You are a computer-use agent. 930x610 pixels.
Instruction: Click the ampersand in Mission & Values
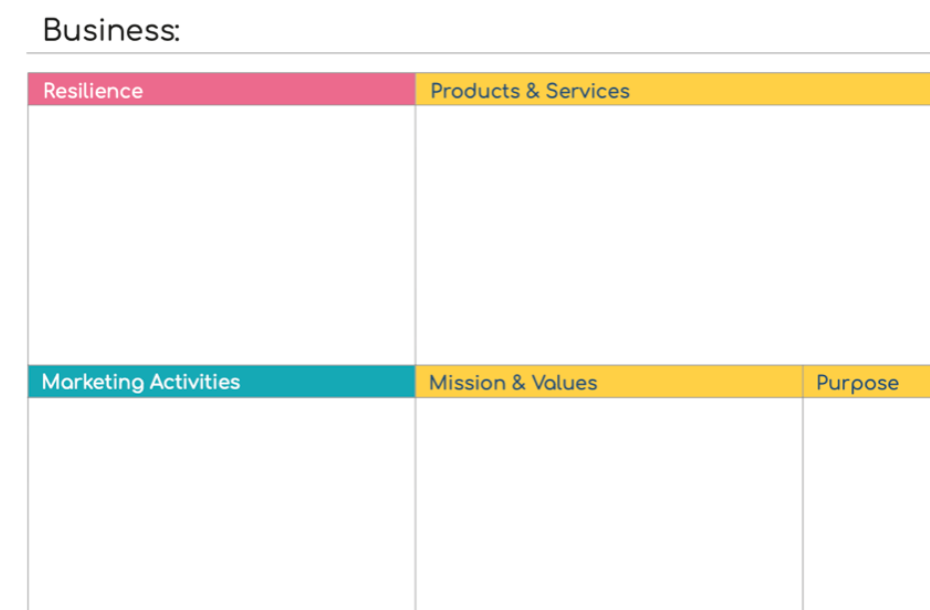coord(518,383)
